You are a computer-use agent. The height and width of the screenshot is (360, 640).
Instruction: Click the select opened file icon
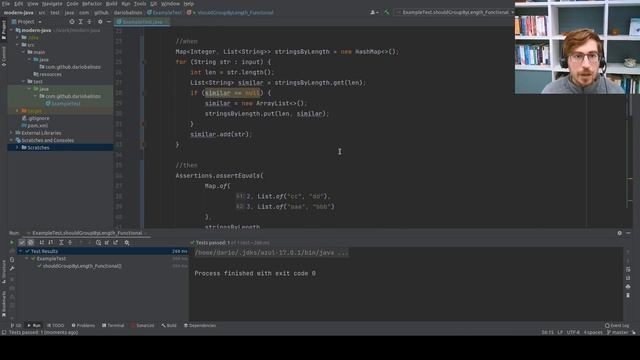click(x=72, y=22)
